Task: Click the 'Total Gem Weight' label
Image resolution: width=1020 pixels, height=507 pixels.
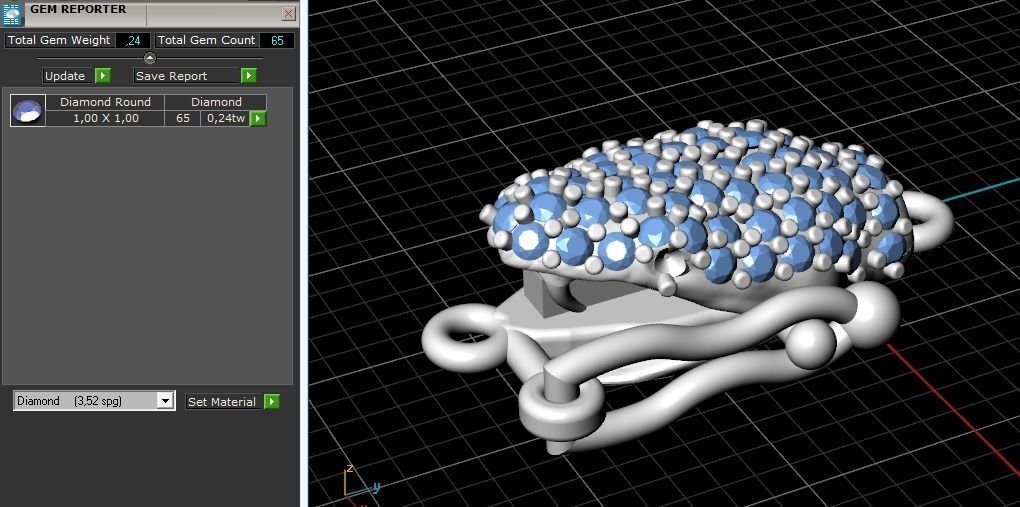Action: click(59, 40)
